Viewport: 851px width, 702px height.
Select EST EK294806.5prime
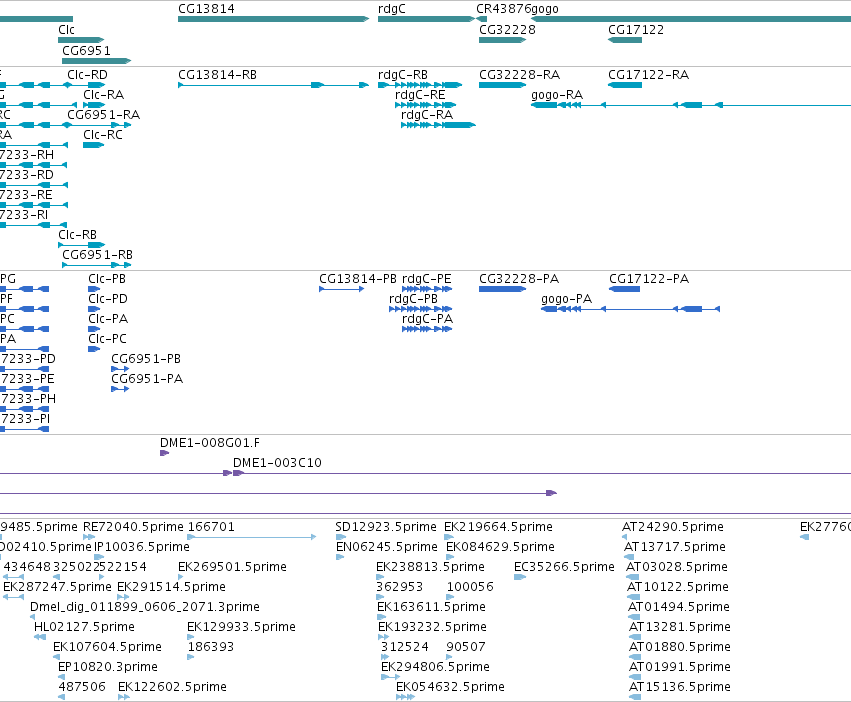tap(391, 678)
